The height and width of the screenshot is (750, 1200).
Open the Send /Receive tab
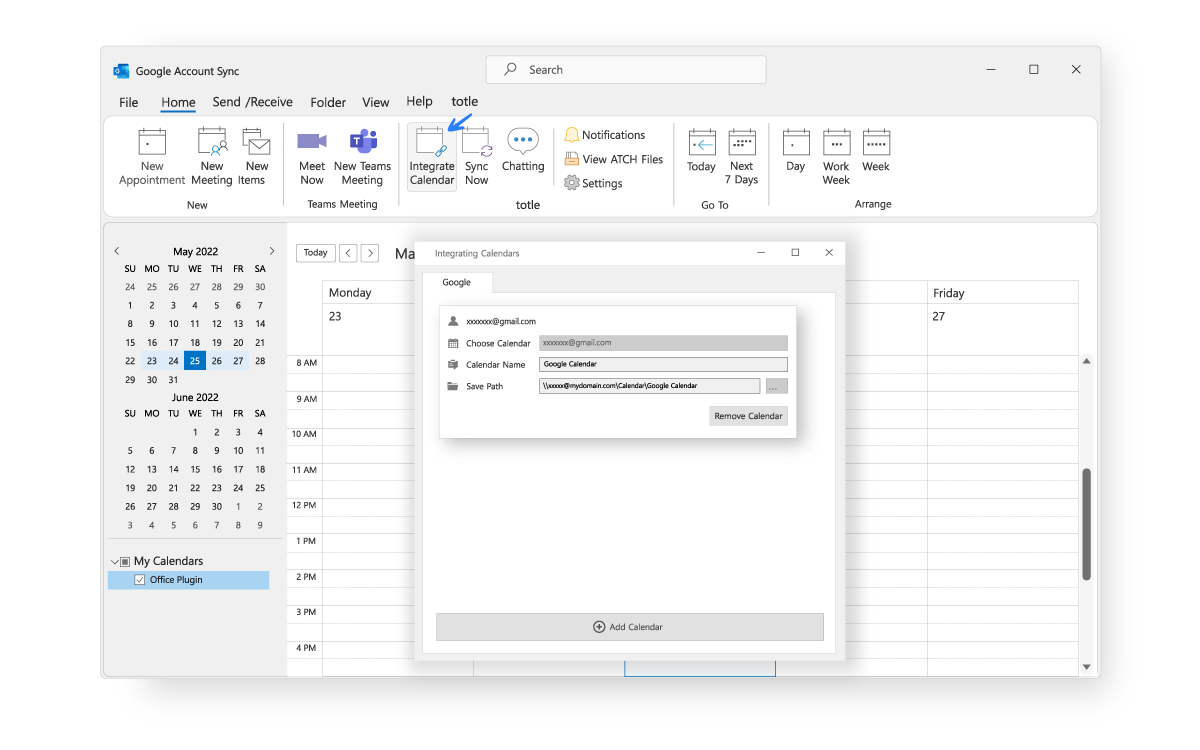pos(253,102)
